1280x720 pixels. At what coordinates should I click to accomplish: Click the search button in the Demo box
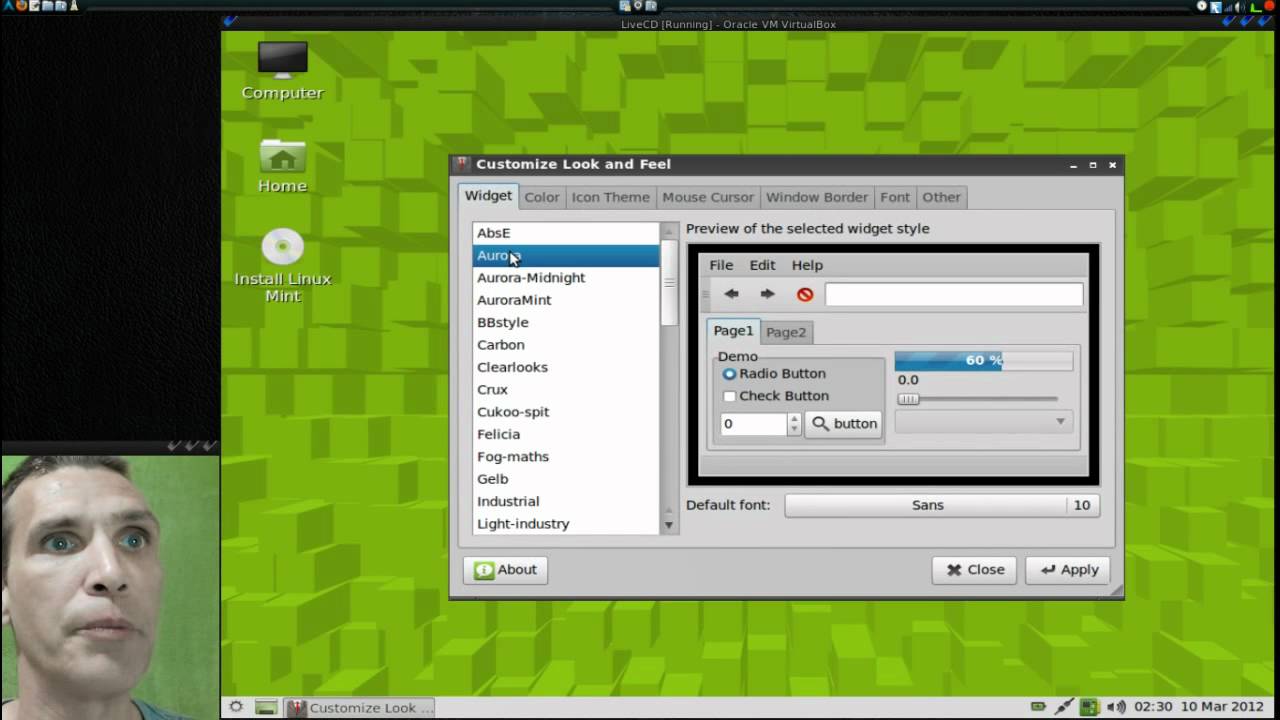(x=843, y=424)
